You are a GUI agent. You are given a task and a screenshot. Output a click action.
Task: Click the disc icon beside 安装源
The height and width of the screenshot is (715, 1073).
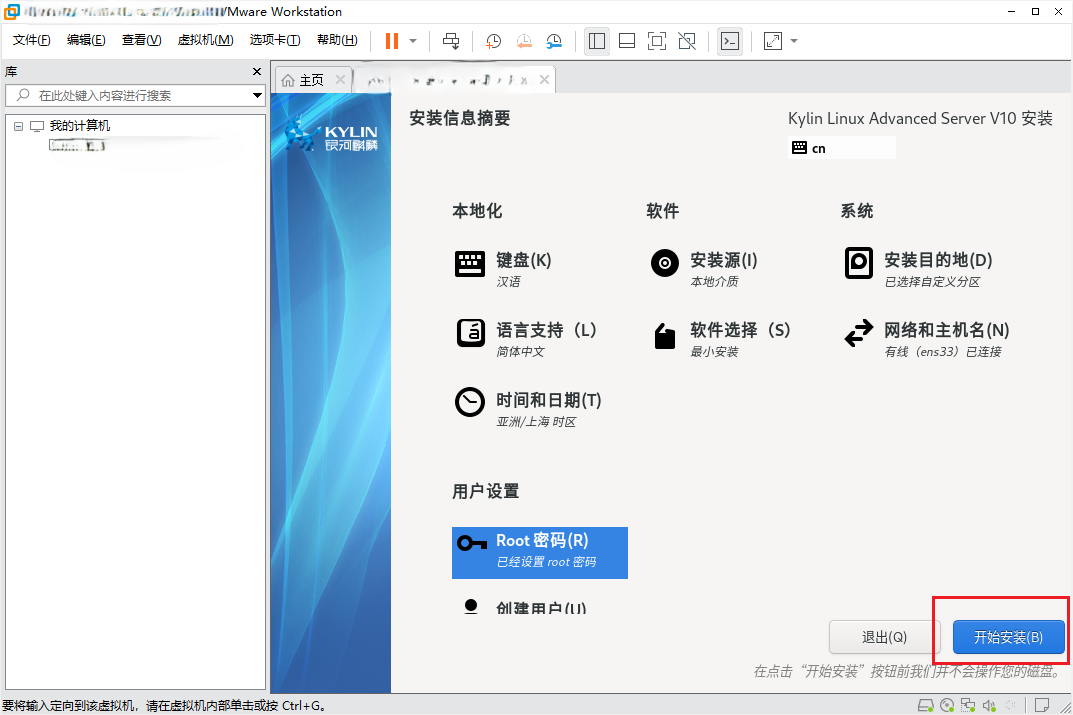[664, 263]
